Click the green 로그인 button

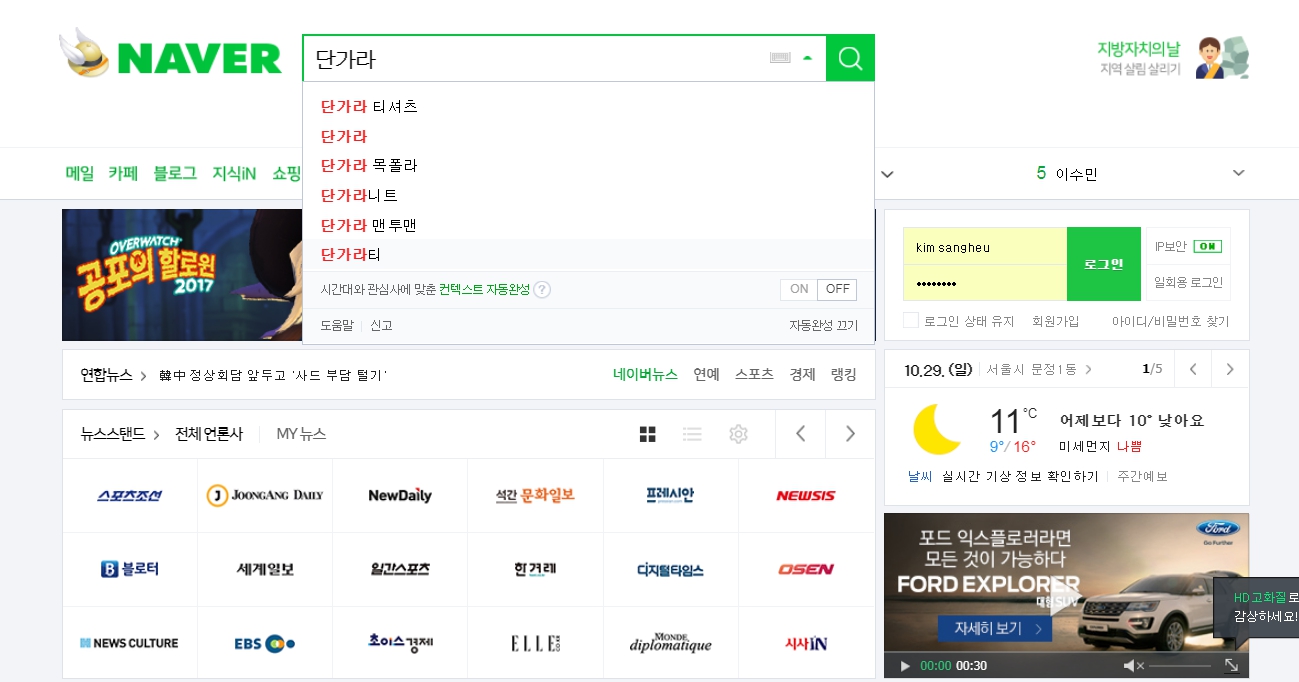pyautogui.click(x=1103, y=264)
